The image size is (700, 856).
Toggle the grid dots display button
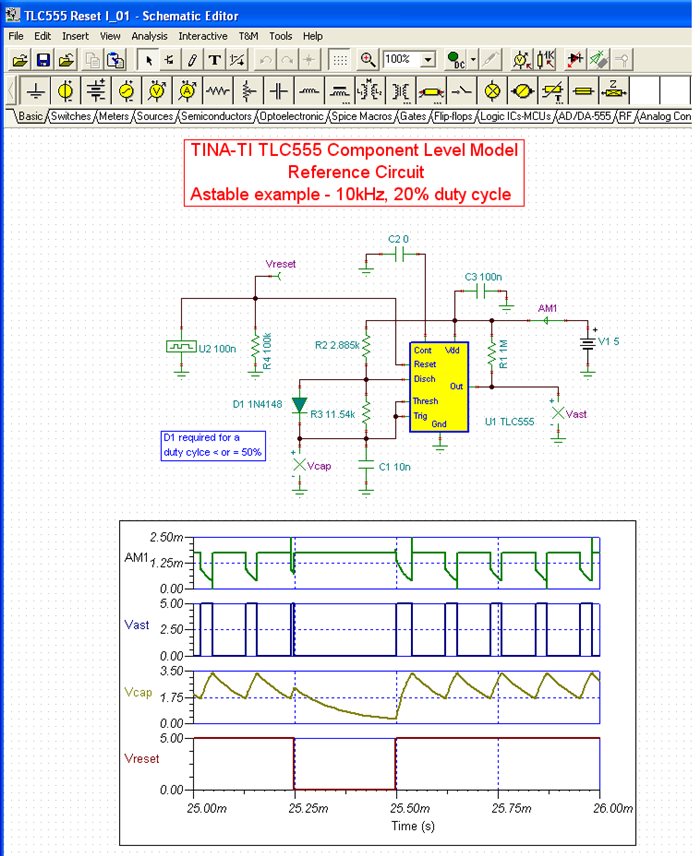(x=340, y=60)
